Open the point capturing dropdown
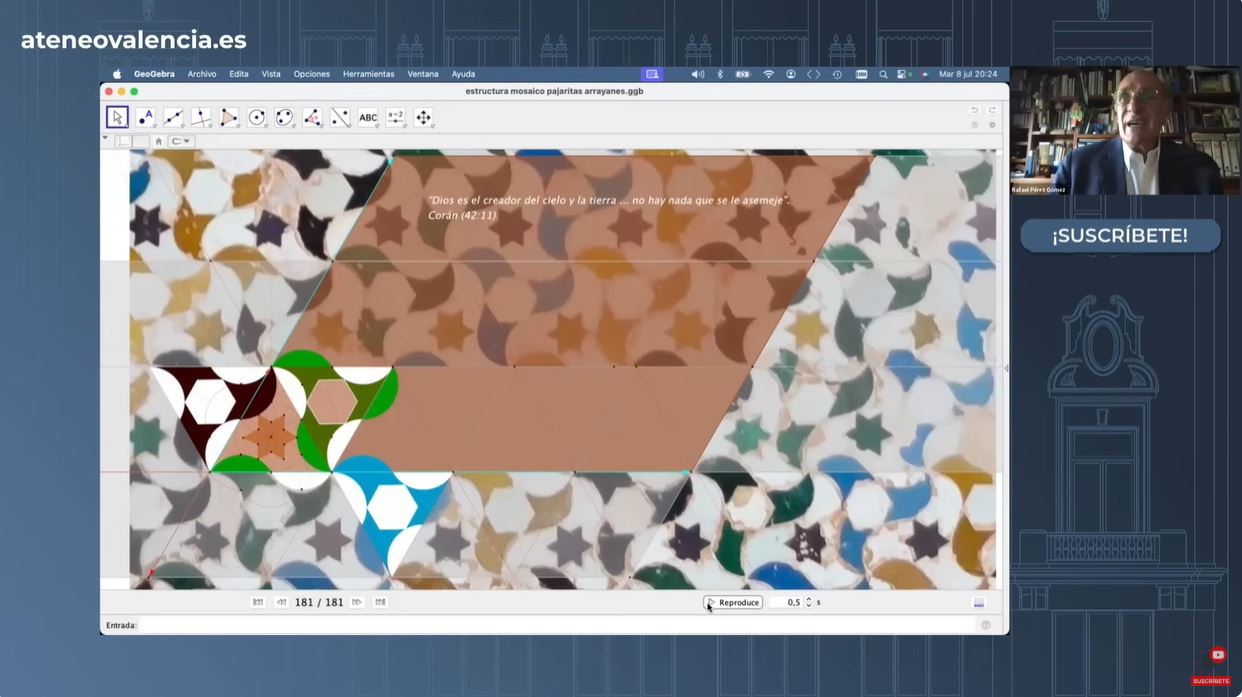The height and width of the screenshot is (697, 1242). [x=181, y=141]
